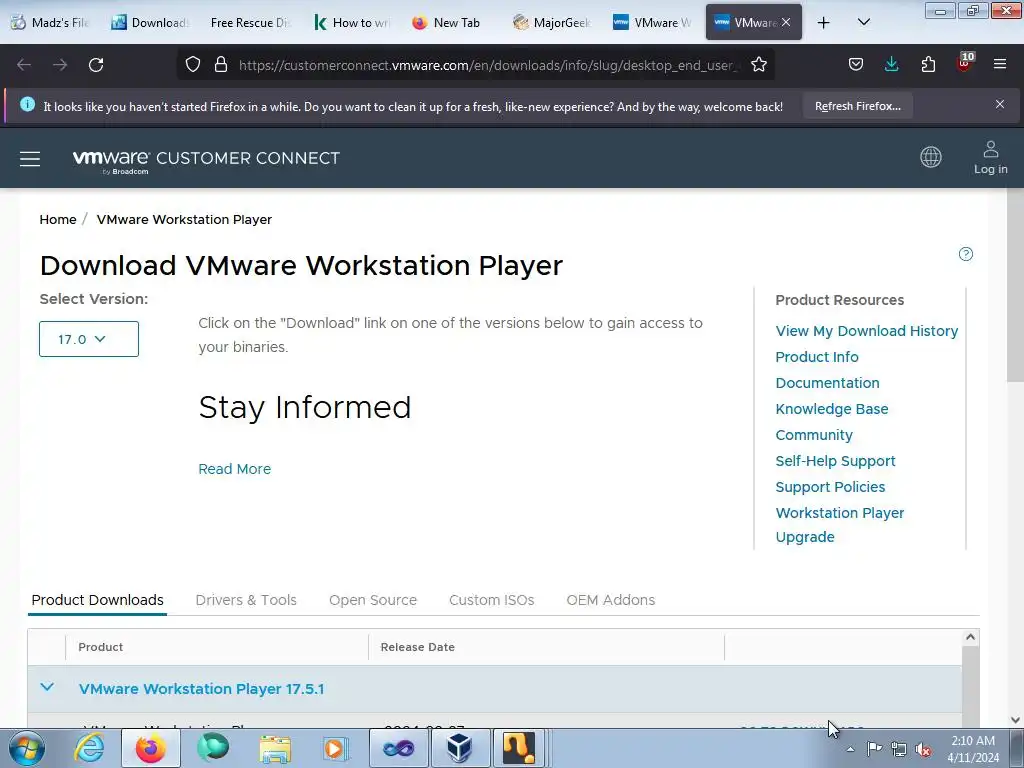Viewport: 1024px width, 768px height.
Task: Click the VMware Customer Connect logo
Action: click(206, 161)
